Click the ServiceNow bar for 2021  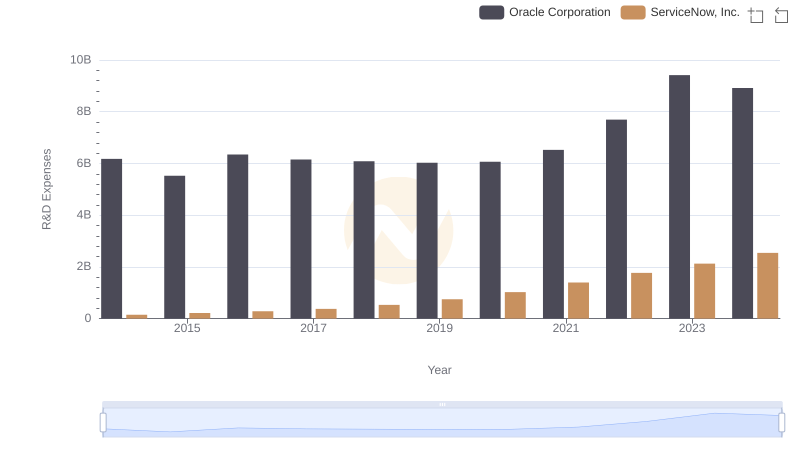[x=579, y=300]
